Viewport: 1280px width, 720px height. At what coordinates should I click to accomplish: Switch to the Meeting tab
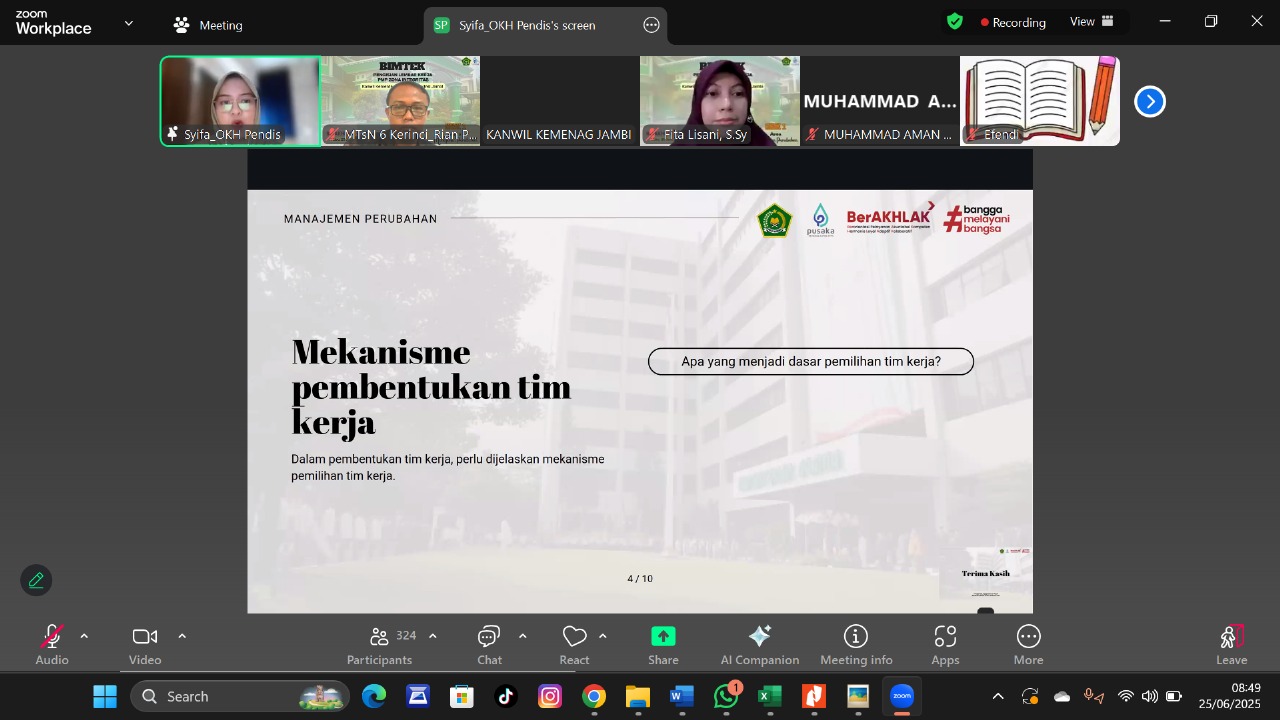coord(208,25)
